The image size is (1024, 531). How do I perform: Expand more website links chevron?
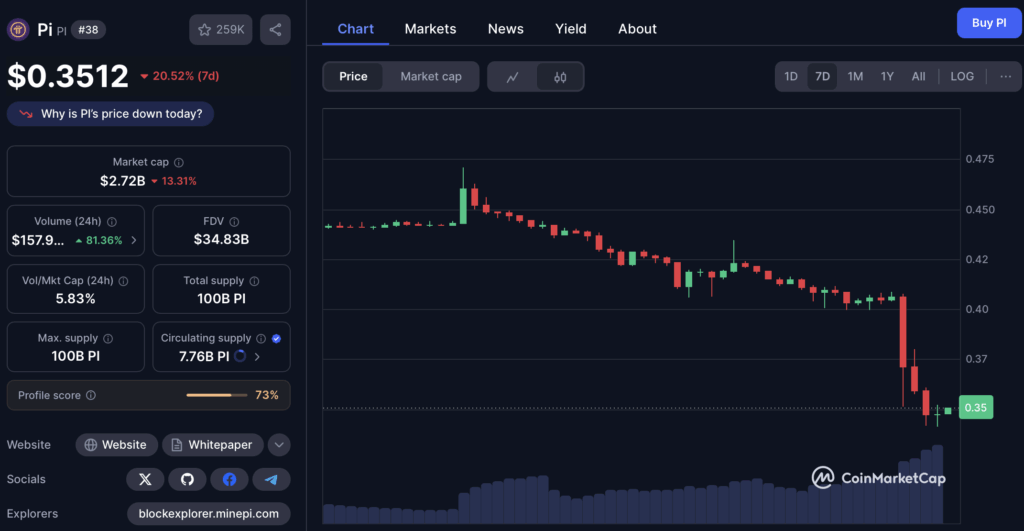click(279, 445)
